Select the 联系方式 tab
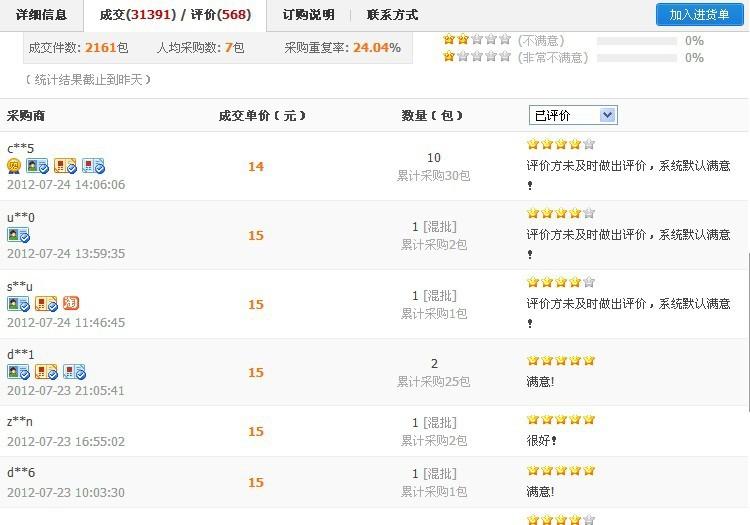 (x=392, y=15)
